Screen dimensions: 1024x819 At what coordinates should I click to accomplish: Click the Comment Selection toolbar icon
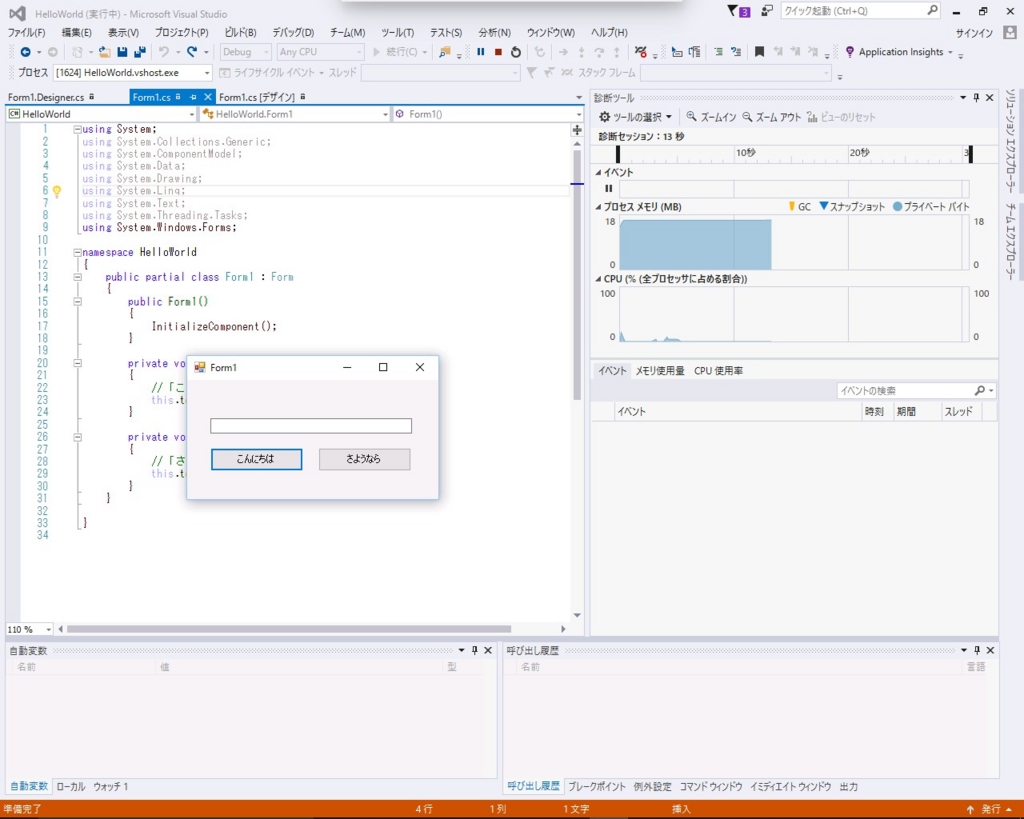pos(718,52)
